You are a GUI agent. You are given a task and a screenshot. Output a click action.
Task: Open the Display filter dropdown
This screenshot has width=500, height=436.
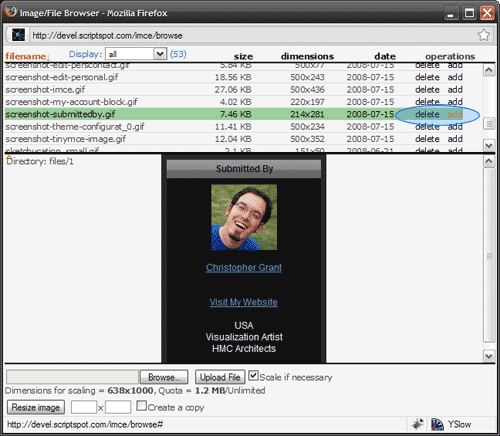(x=136, y=54)
